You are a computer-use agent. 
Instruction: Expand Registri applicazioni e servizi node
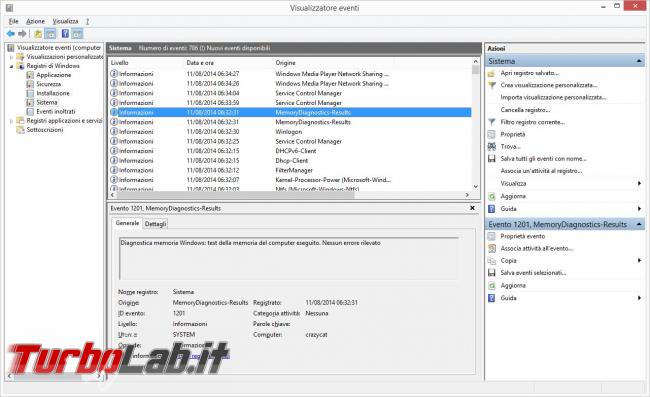(x=11, y=121)
